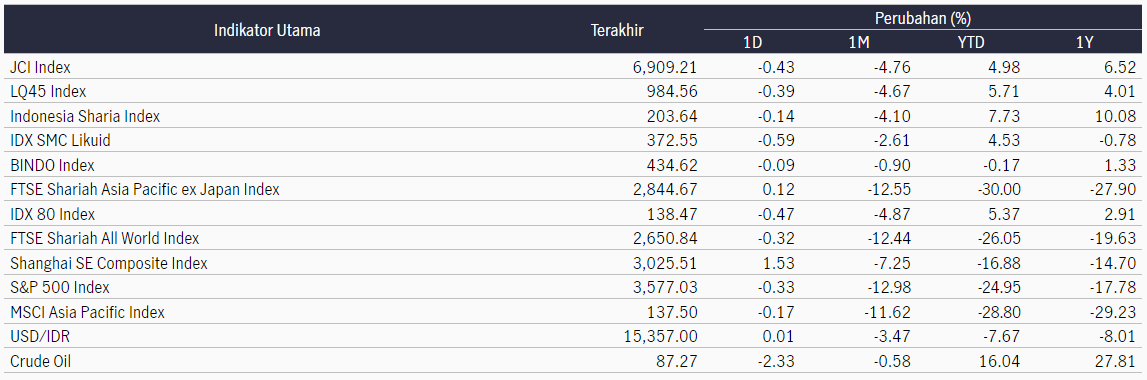Select the Crude Oil 1Y value 27.81
Screen dimensions: 1147x380
click(x=1119, y=362)
